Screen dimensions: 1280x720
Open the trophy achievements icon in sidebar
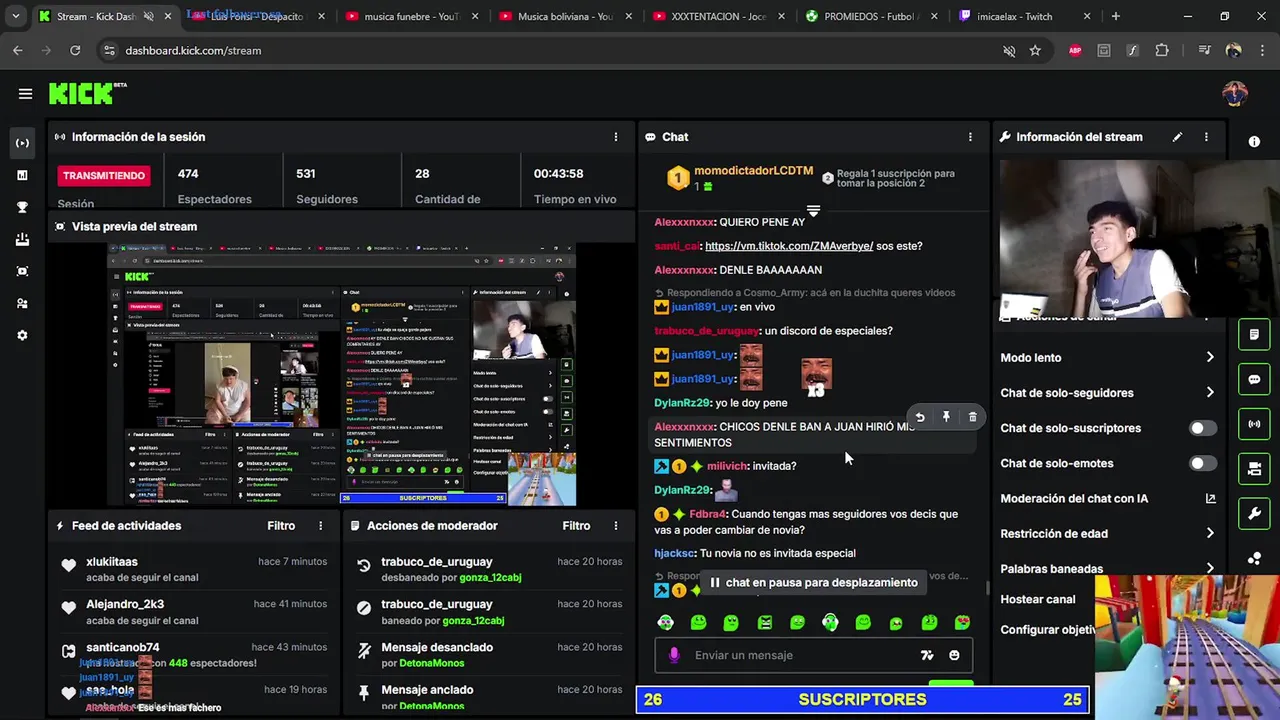pyautogui.click(x=22, y=207)
